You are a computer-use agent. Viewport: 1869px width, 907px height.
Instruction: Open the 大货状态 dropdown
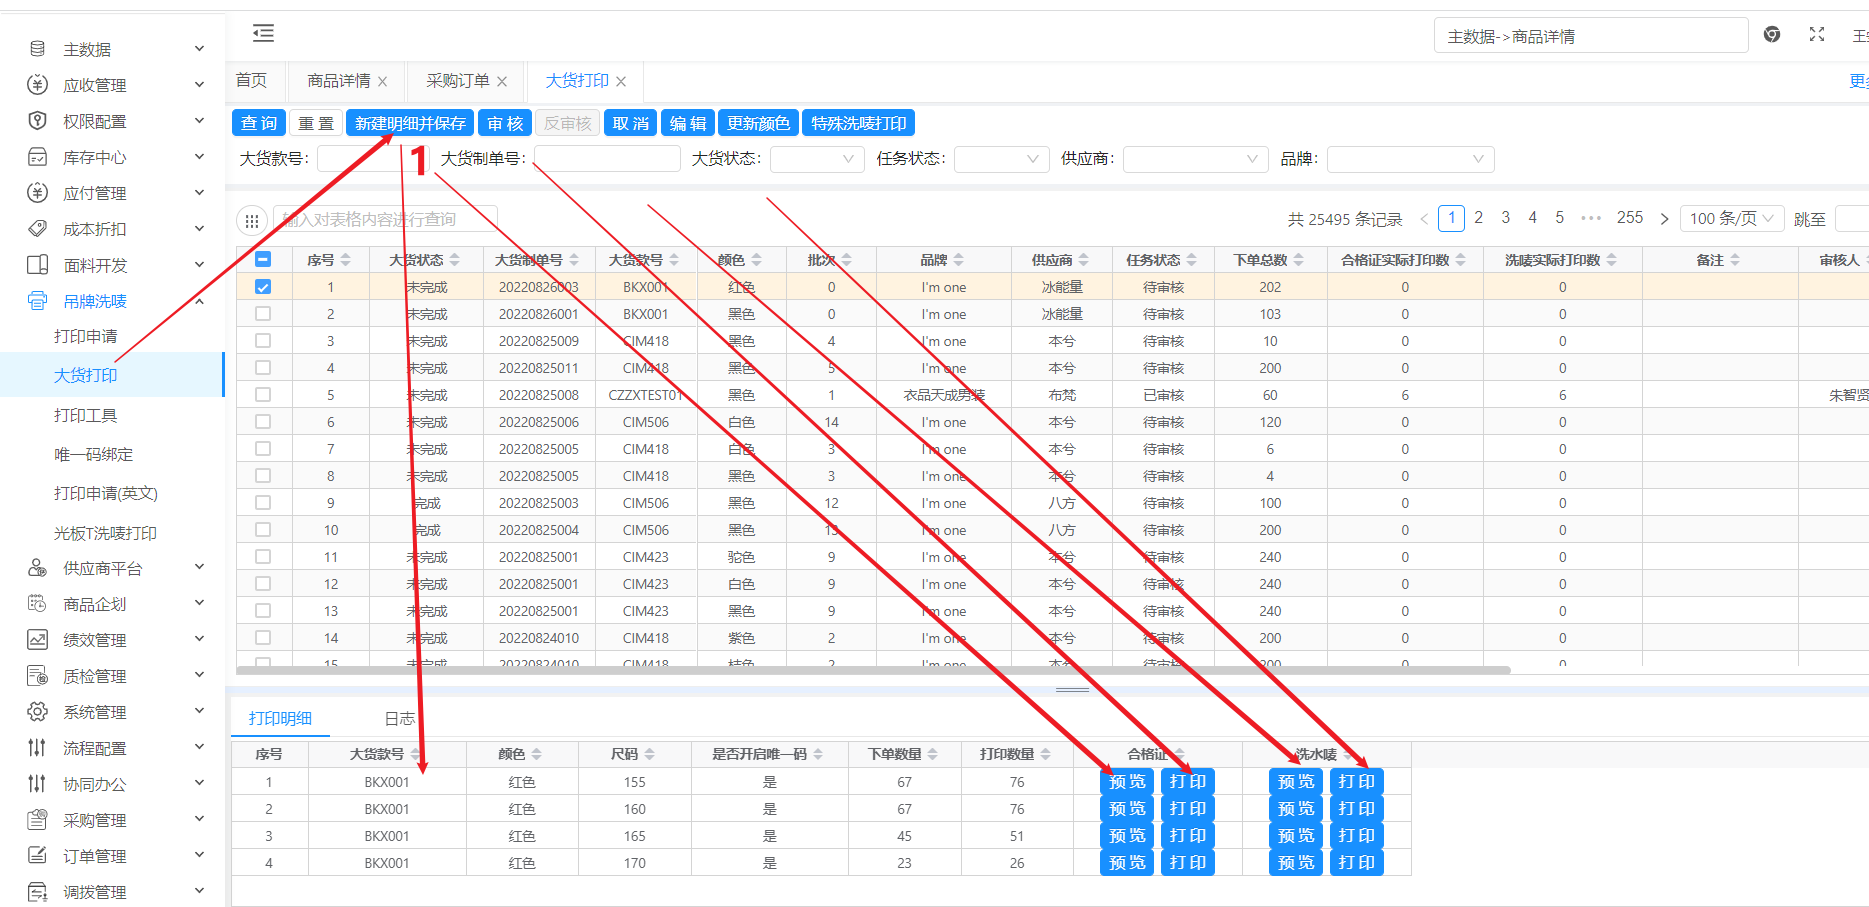pos(817,159)
